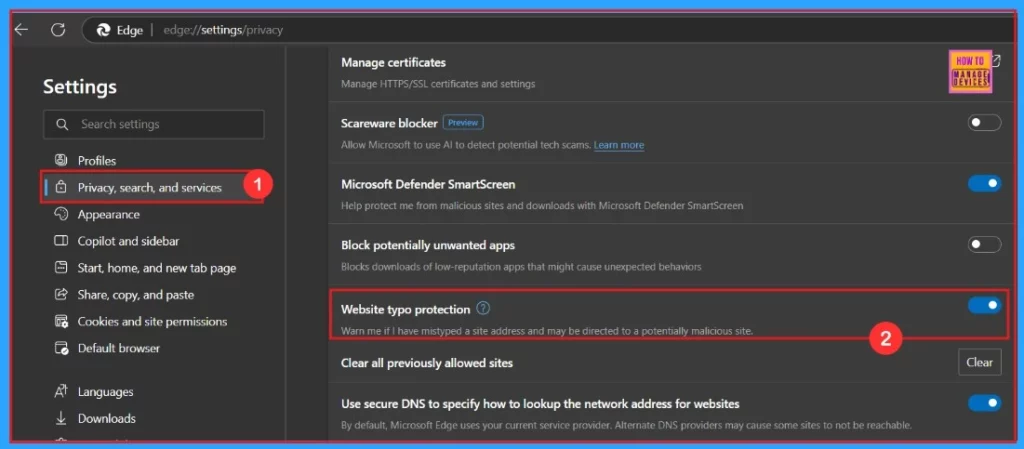Click the Preview badge next to Scareware blocker
Image resolution: width=1024 pixels, height=449 pixels.
463,122
